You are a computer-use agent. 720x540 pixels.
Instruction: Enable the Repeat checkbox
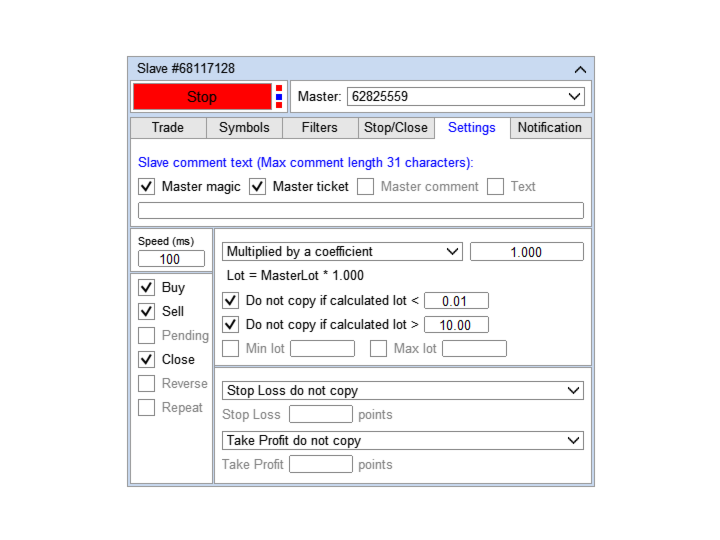pos(146,407)
